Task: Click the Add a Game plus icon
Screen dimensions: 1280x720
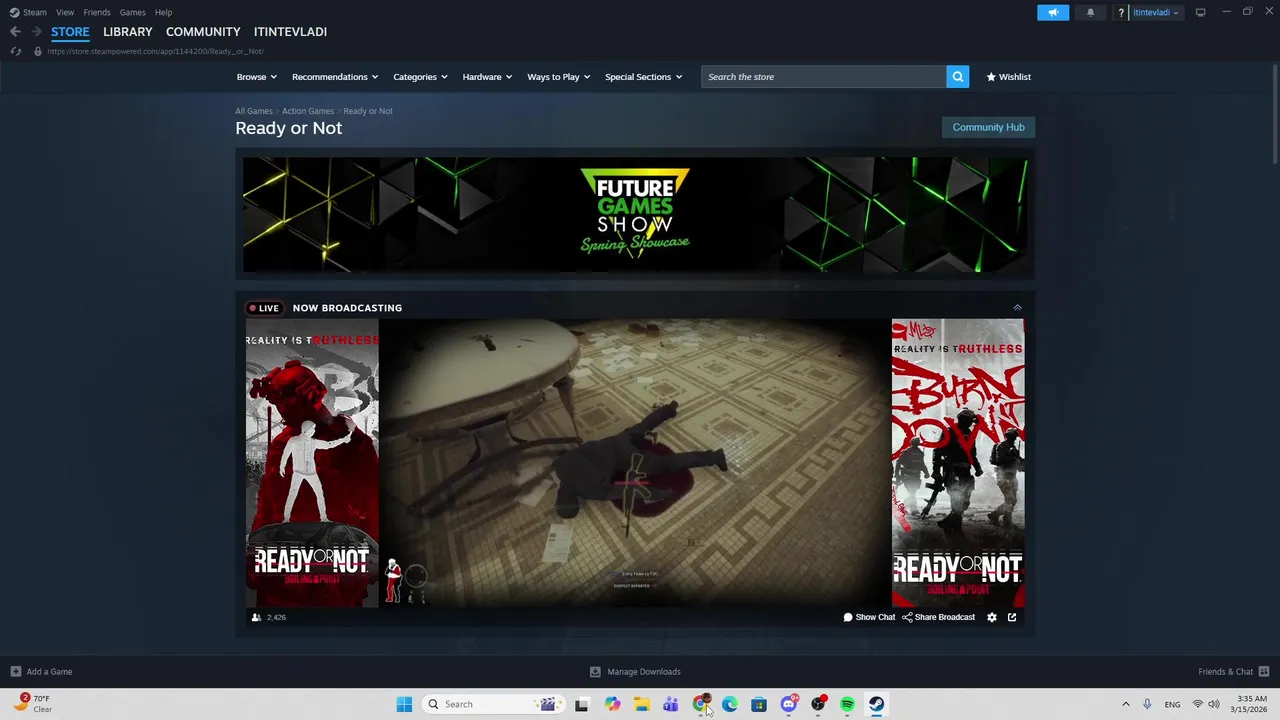Action: coord(15,672)
